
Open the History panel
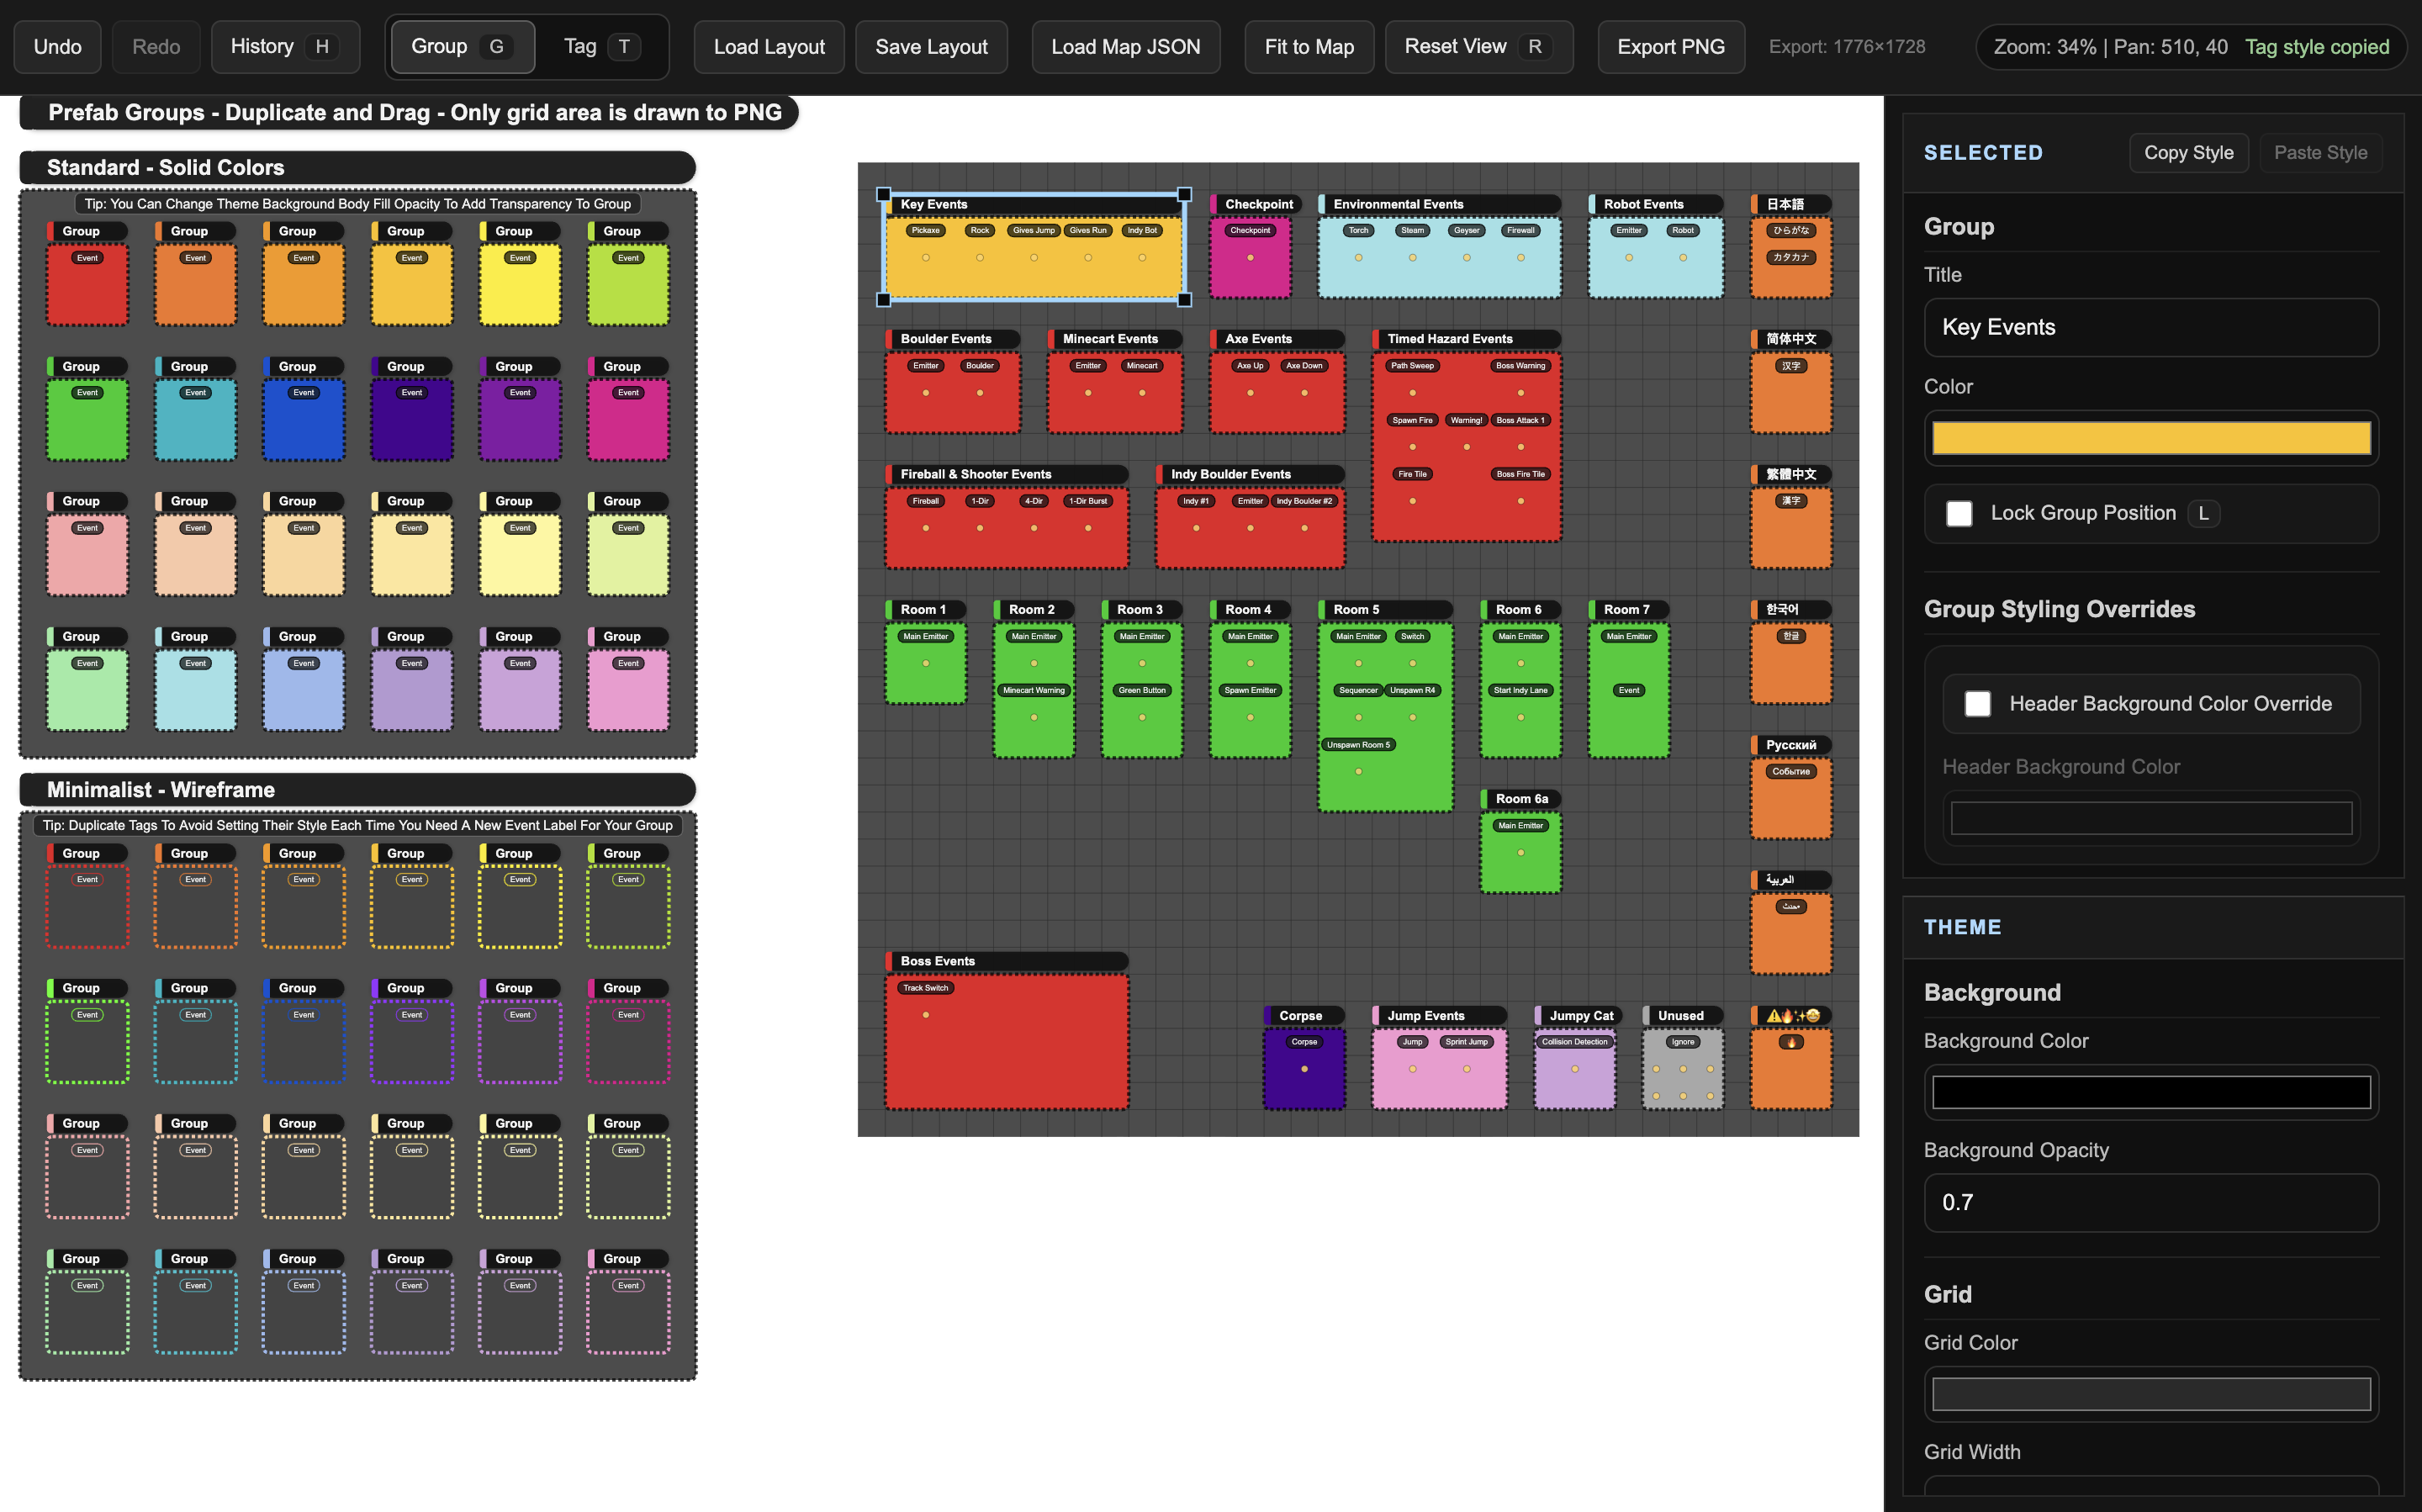pyautogui.click(x=284, y=47)
